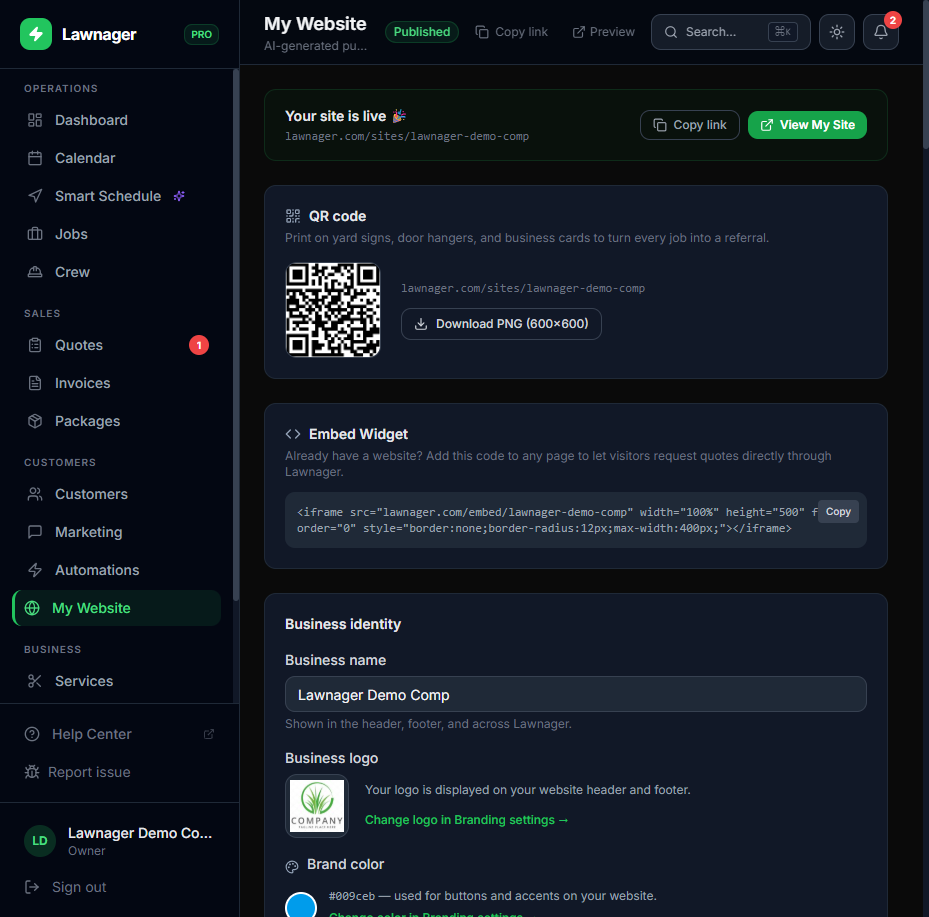Click the Business name input field
Image resolution: width=929 pixels, height=917 pixels.
576,694
